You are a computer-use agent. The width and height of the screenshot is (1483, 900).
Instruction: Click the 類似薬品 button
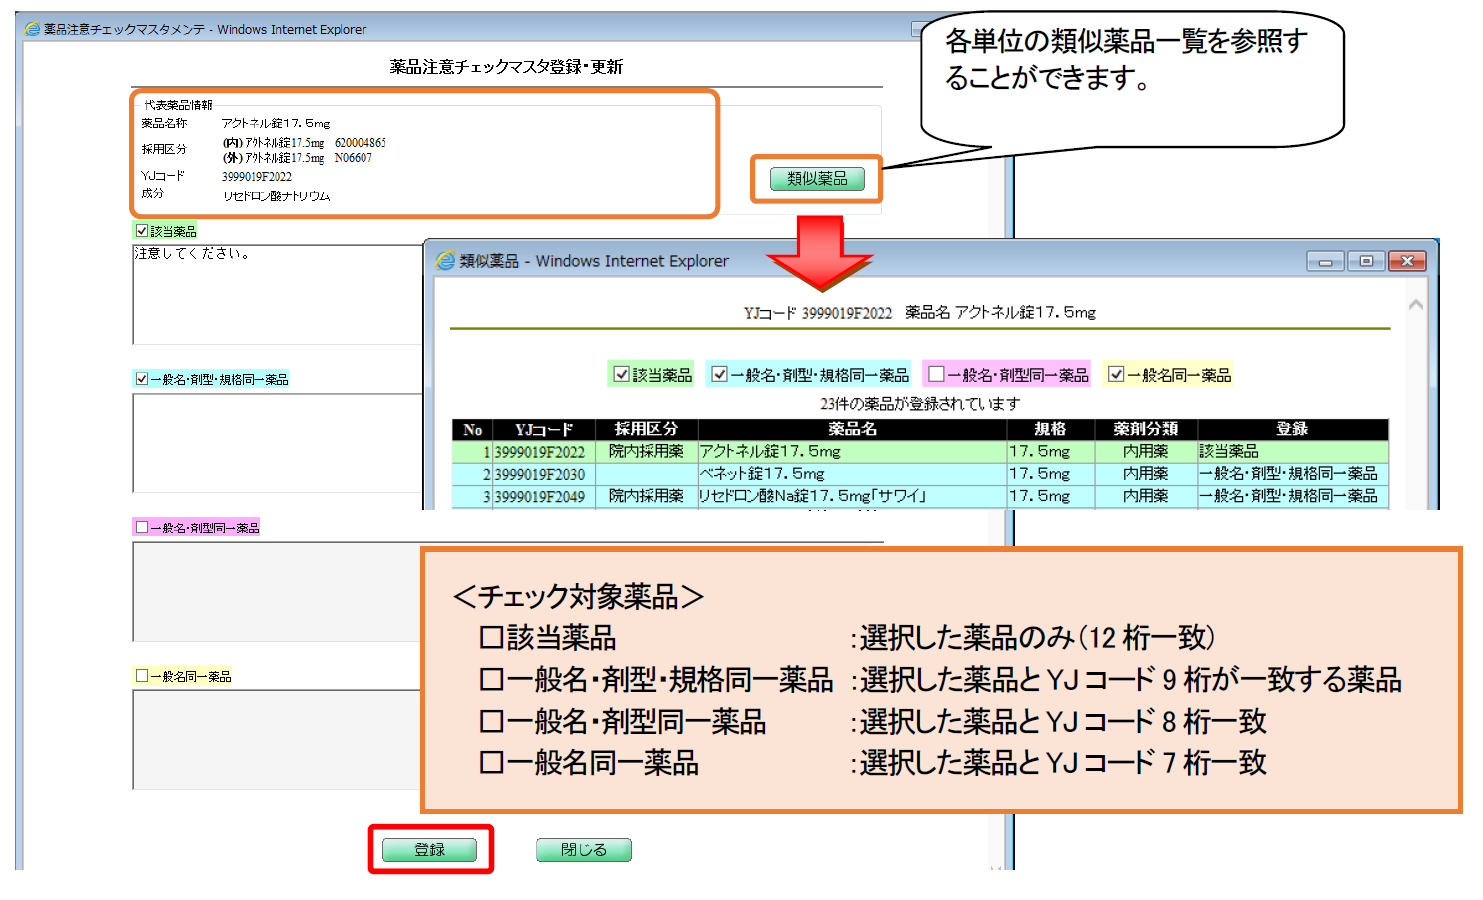(x=816, y=179)
